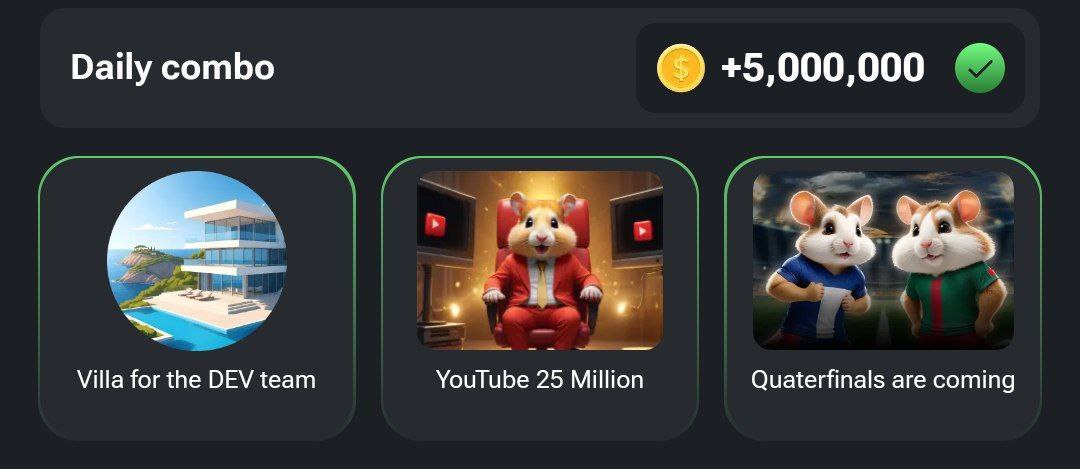
Task: Click the right red YouTube play icon
Action: point(642,229)
